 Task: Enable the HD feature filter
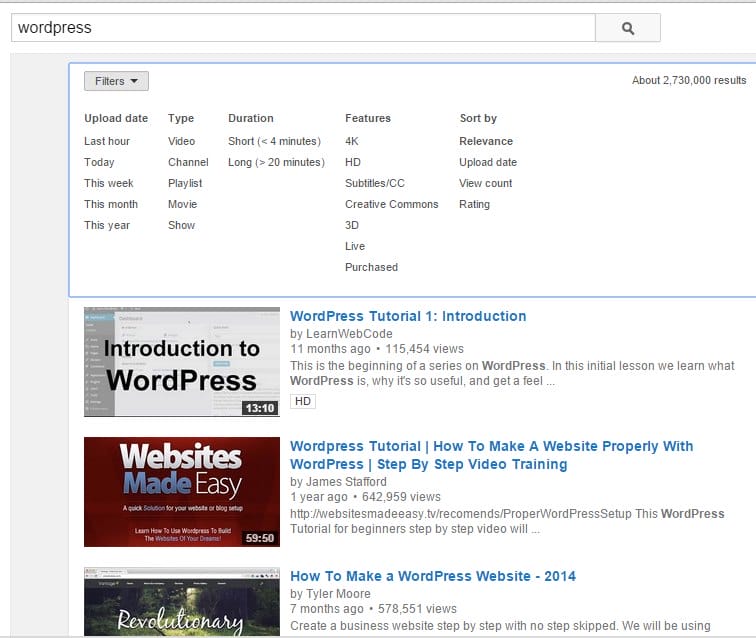[353, 162]
